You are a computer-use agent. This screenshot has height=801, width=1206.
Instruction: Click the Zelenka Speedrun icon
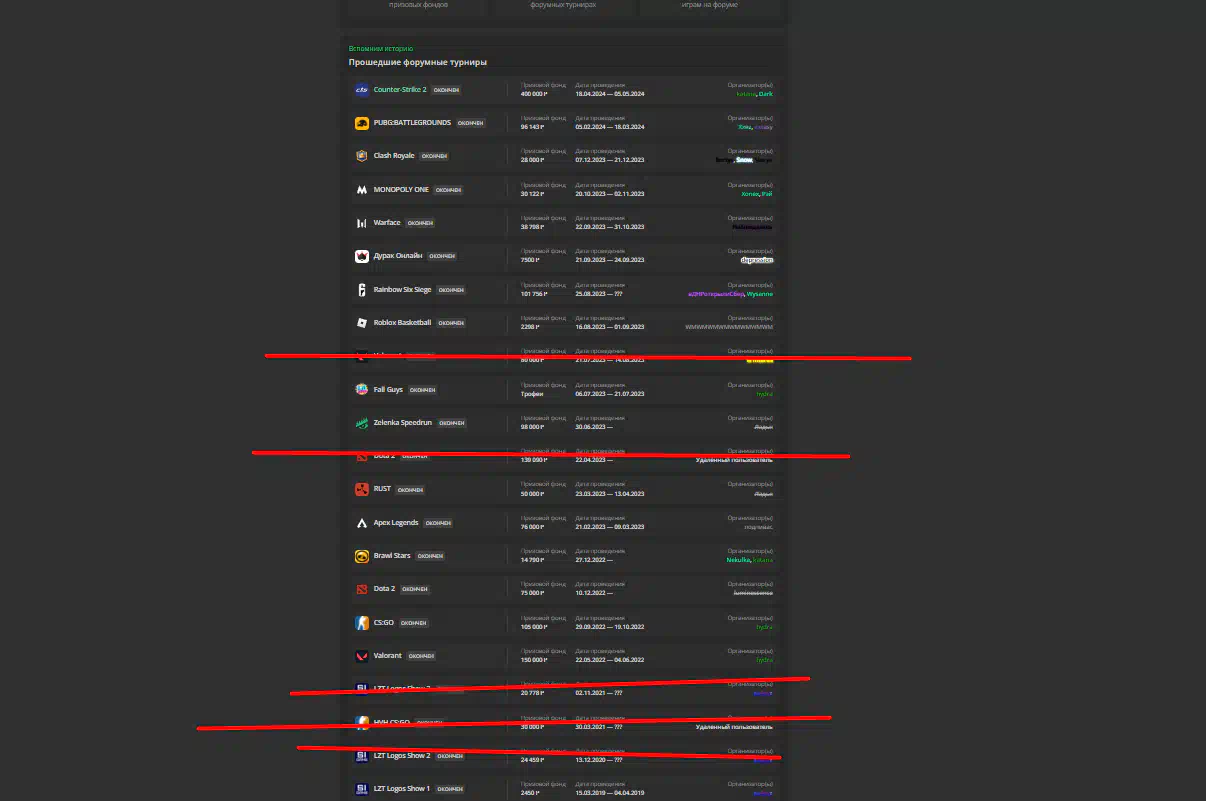[x=362, y=423]
